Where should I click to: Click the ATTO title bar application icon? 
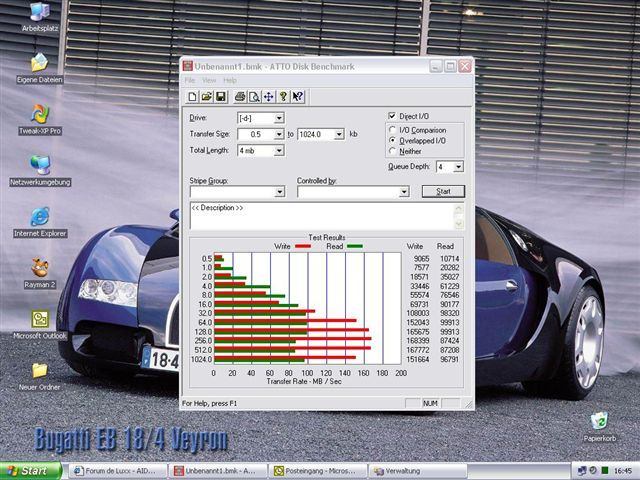point(187,66)
